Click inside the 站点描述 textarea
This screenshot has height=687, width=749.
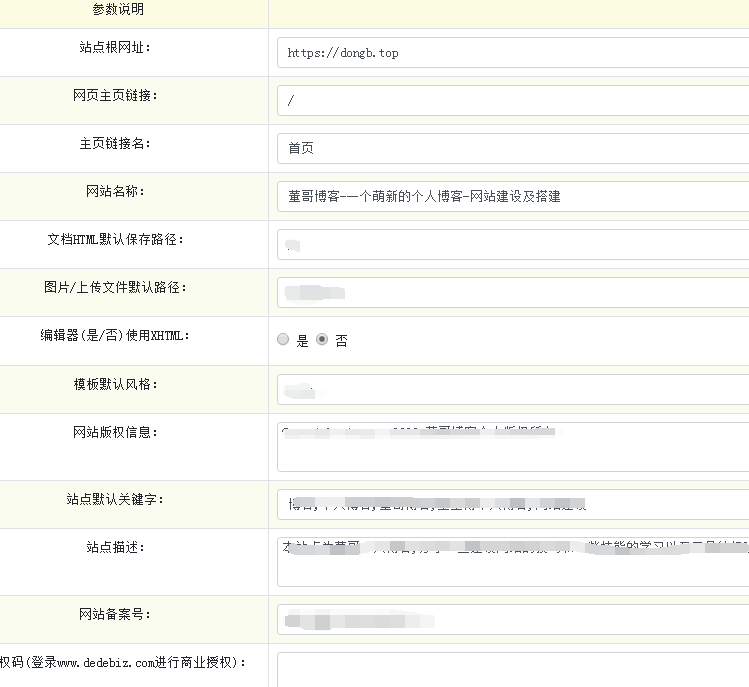(x=513, y=561)
